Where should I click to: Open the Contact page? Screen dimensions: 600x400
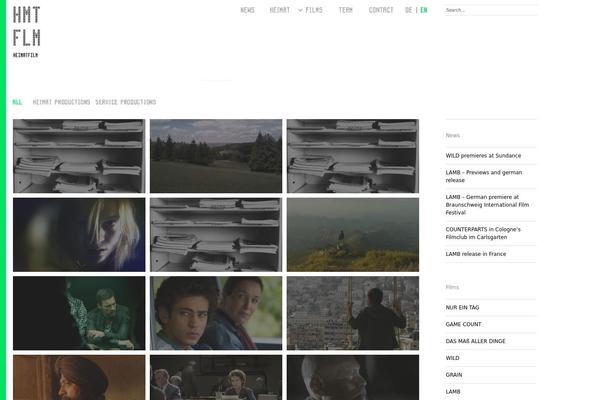tap(381, 10)
